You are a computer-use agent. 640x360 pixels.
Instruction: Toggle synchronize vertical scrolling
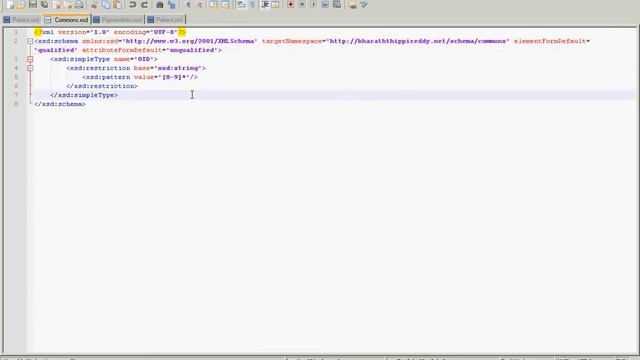click(x=213, y=5)
